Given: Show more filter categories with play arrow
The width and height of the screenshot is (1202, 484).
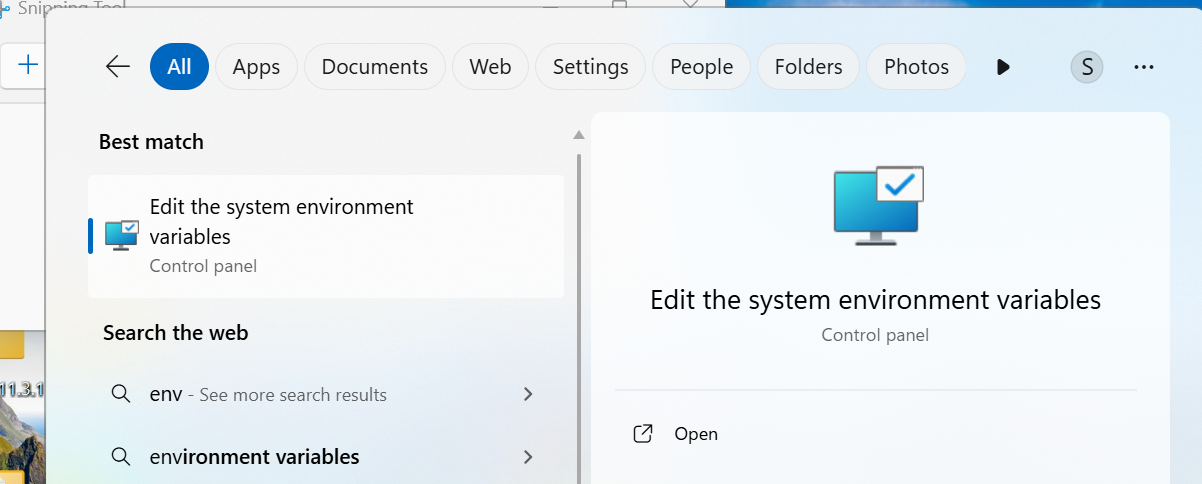Looking at the screenshot, I should (1003, 67).
